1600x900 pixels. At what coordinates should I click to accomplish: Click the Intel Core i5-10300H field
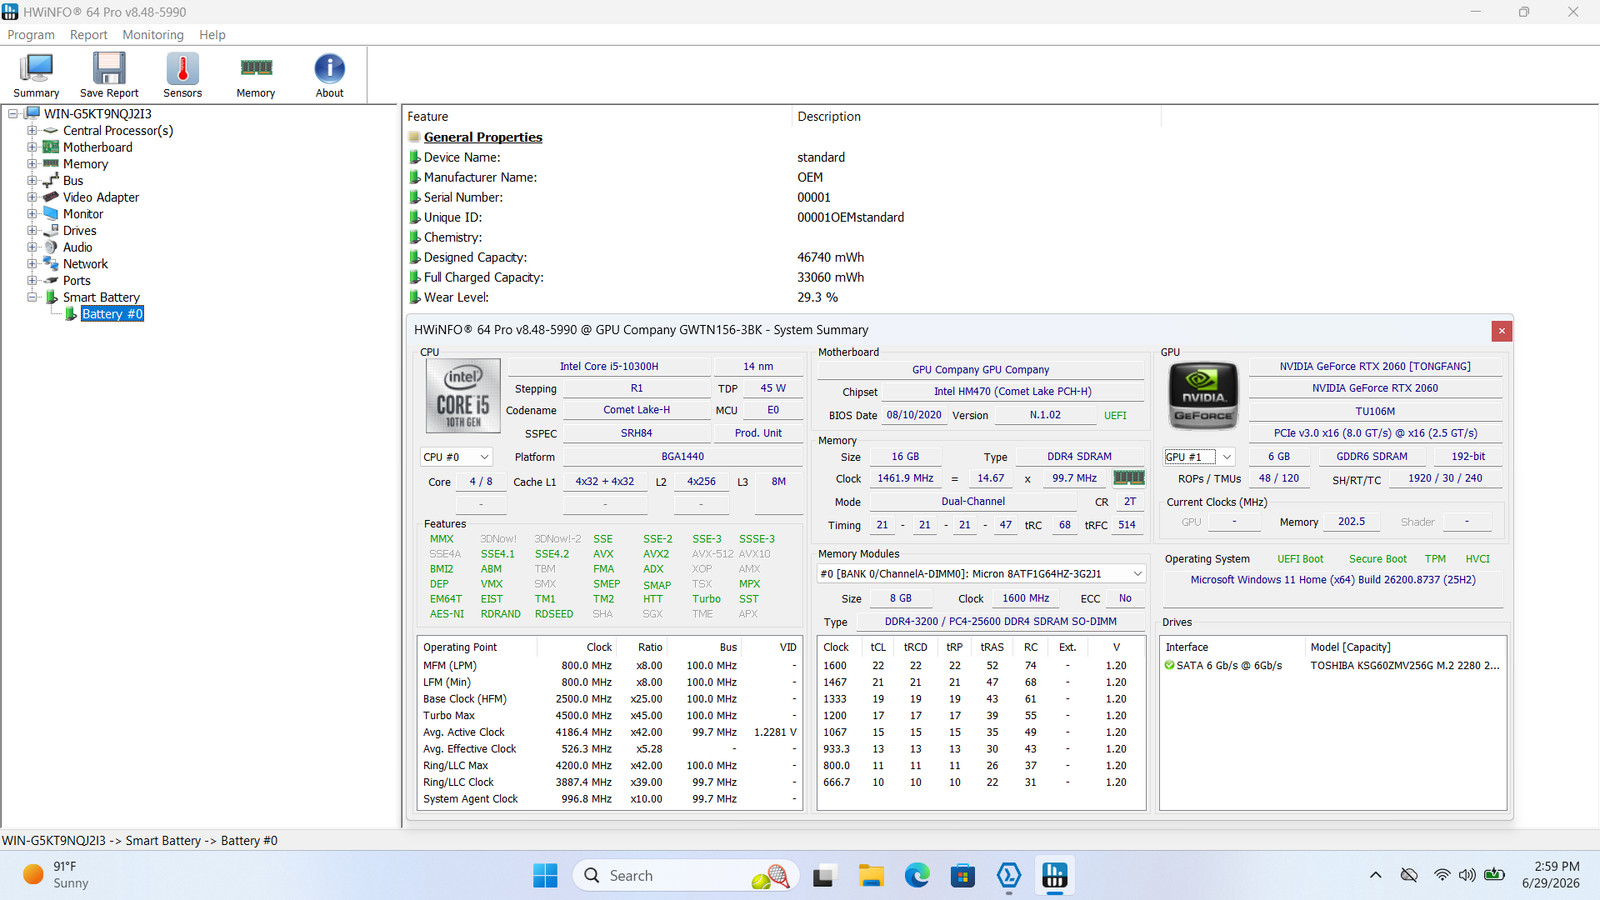(x=609, y=367)
